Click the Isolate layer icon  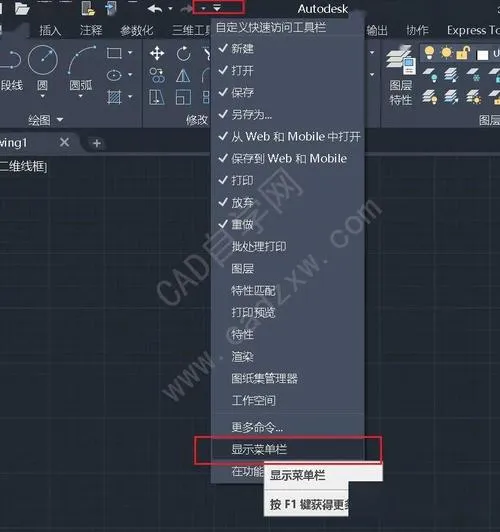pyautogui.click(x=451, y=75)
